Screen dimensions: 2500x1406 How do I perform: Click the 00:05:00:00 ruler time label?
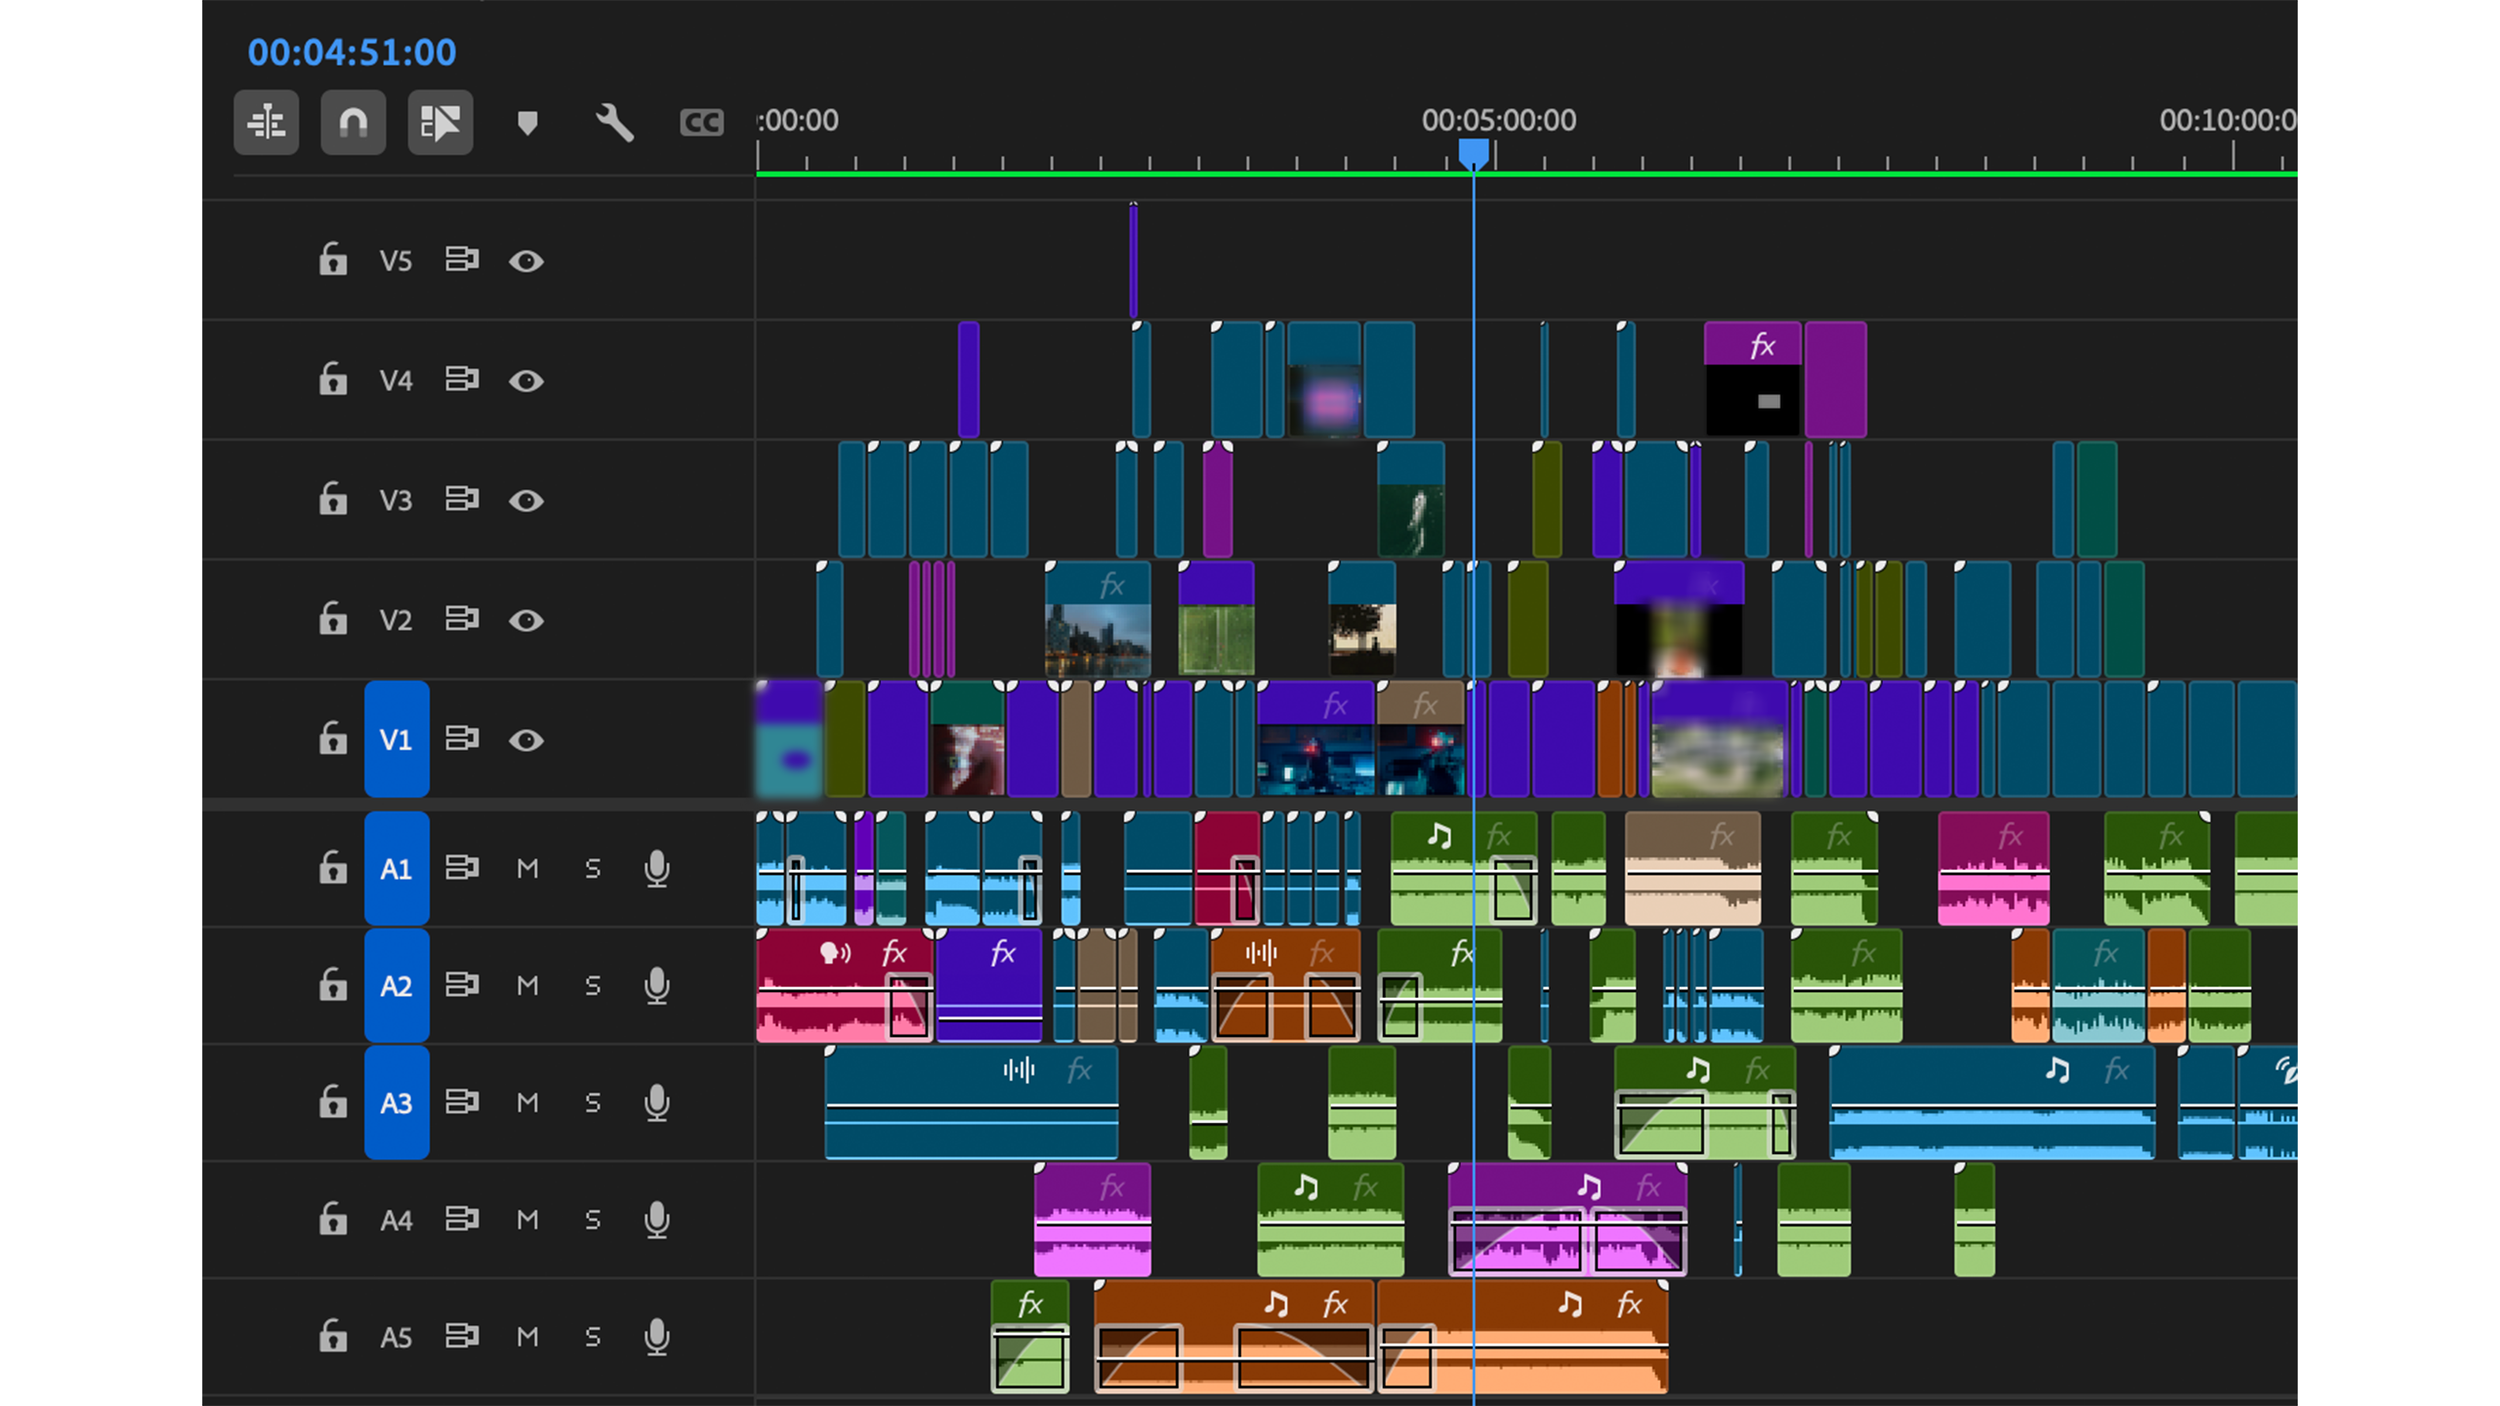pos(1498,121)
